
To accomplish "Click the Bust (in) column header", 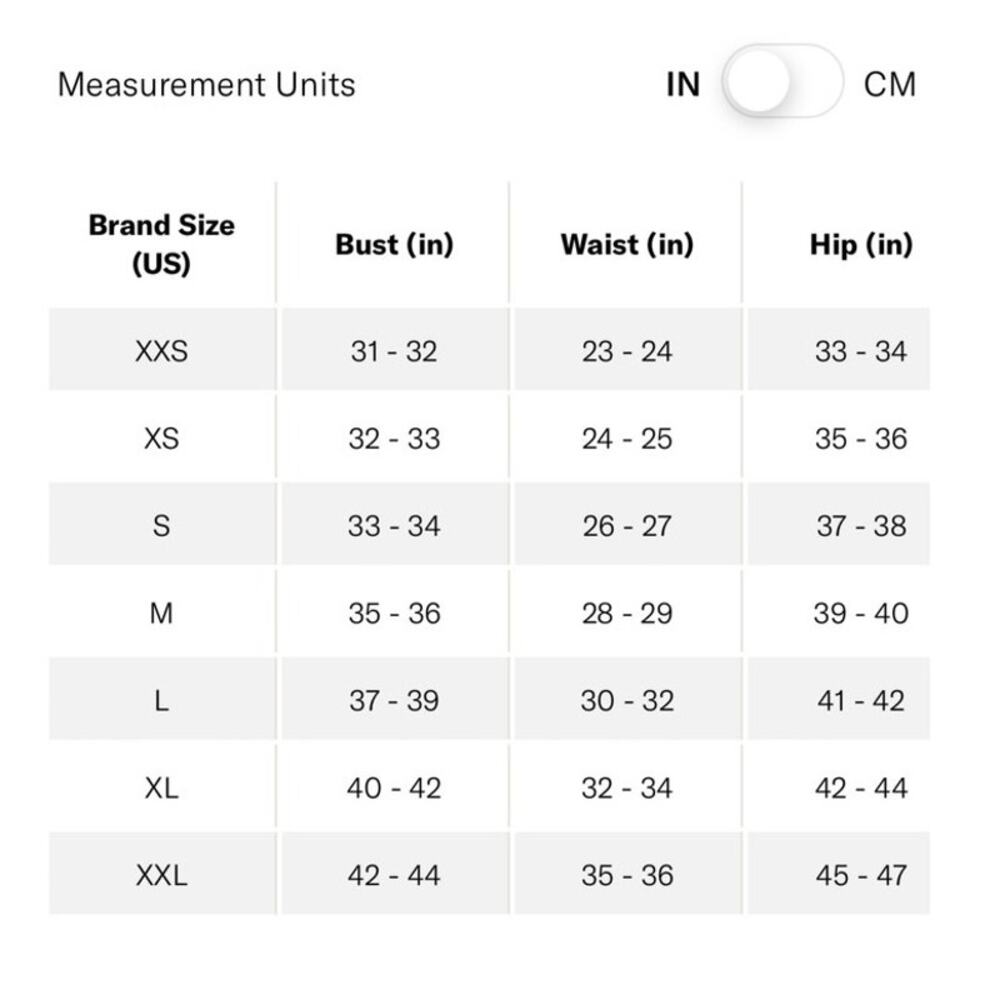I will (x=394, y=244).
